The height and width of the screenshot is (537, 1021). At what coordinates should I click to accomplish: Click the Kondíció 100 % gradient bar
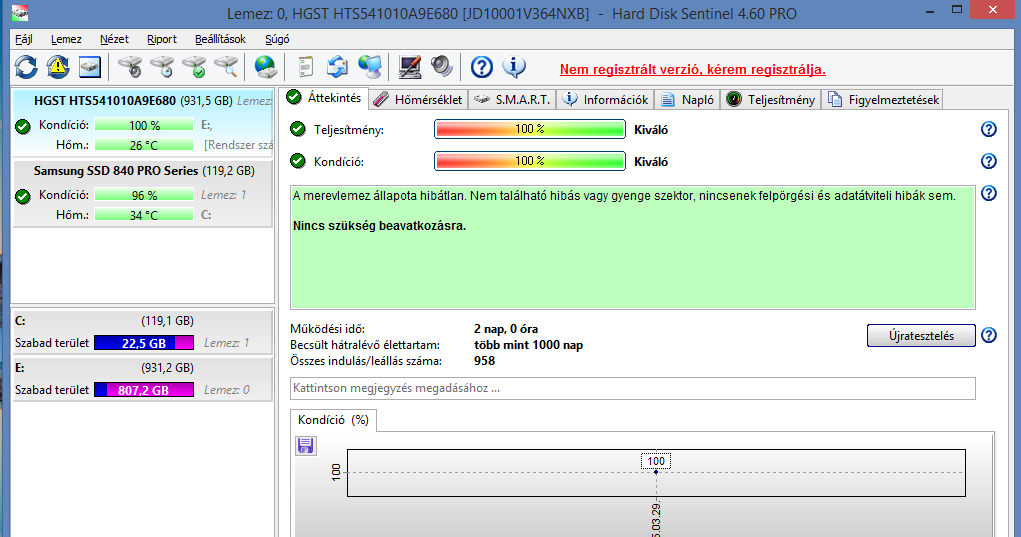[529, 161]
